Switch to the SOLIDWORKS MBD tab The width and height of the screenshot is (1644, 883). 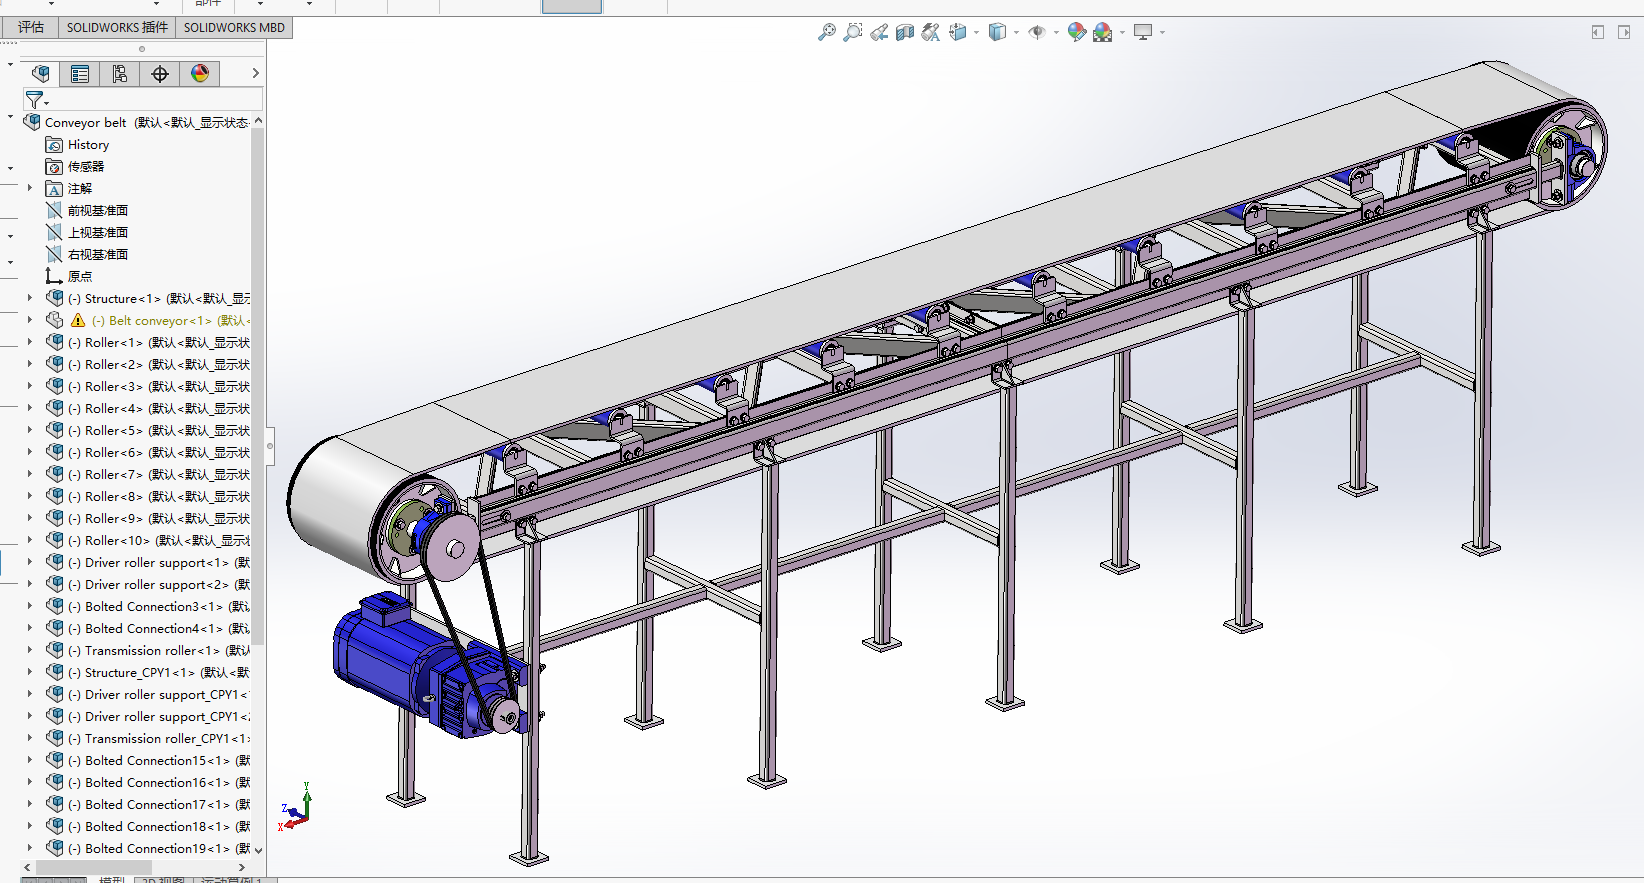pyautogui.click(x=234, y=27)
